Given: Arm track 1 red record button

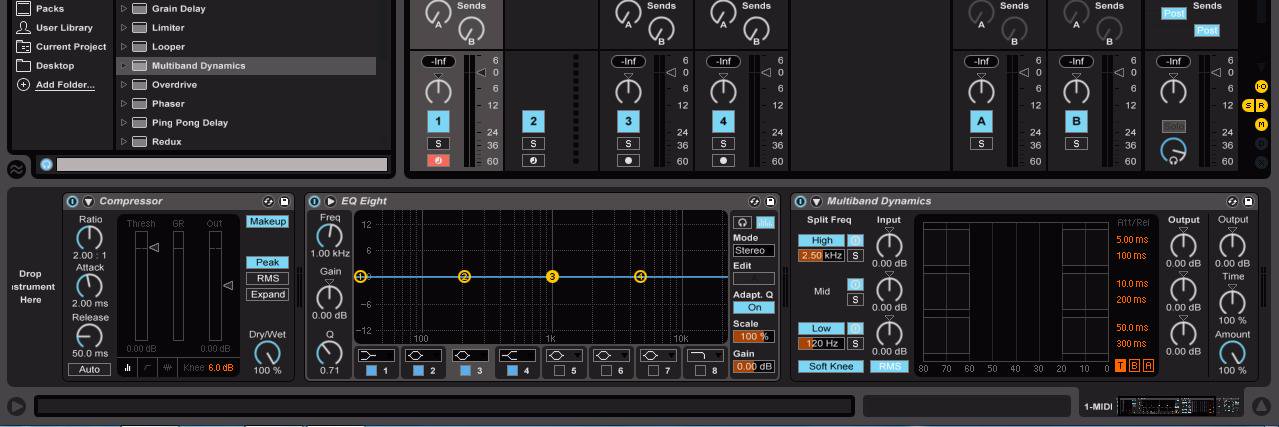Looking at the screenshot, I should (x=438, y=160).
